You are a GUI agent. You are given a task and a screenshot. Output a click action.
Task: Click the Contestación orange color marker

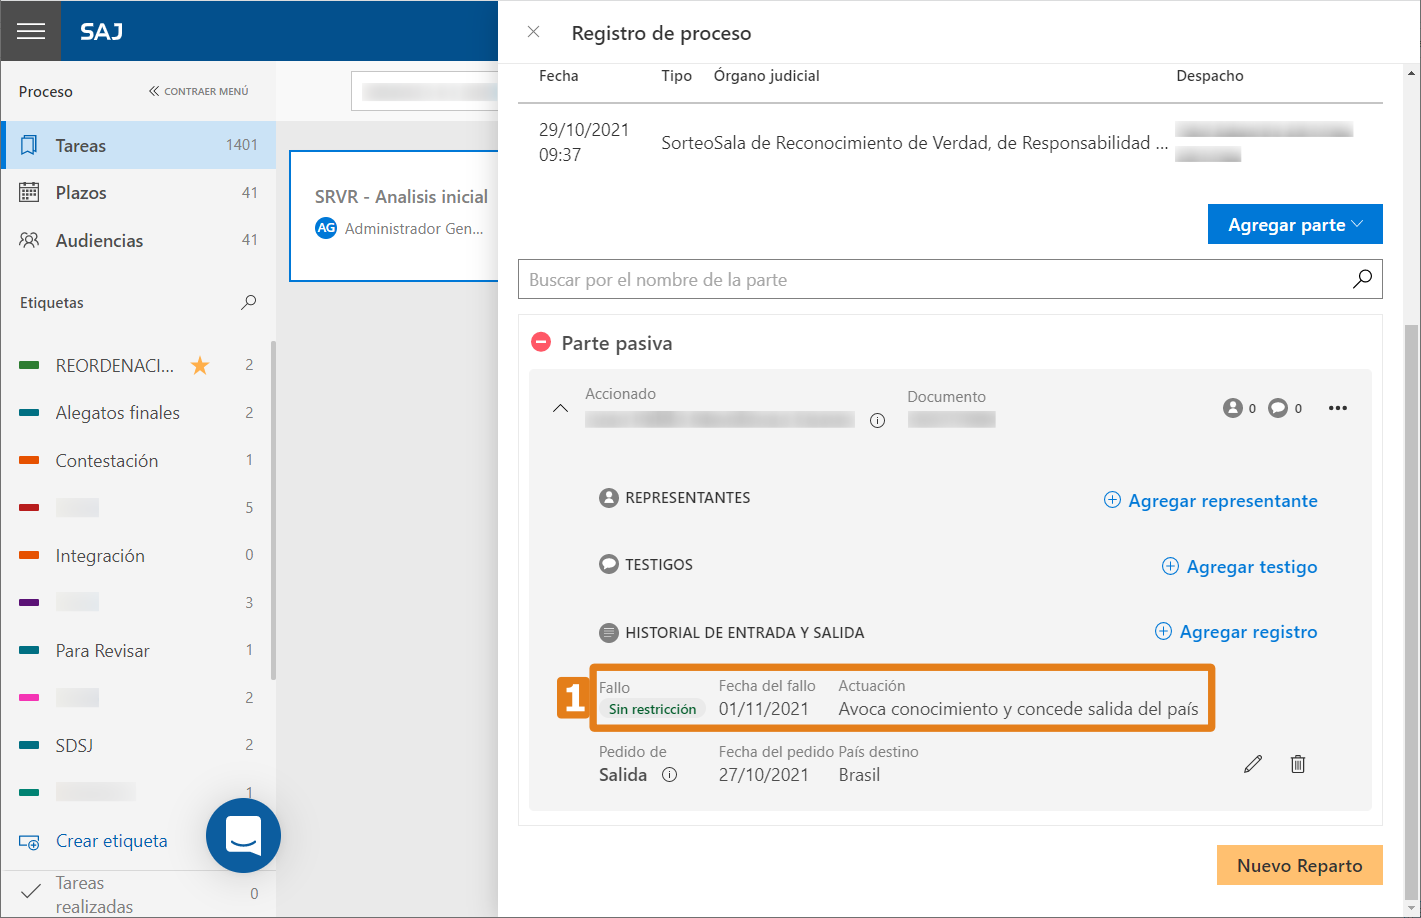coord(29,460)
